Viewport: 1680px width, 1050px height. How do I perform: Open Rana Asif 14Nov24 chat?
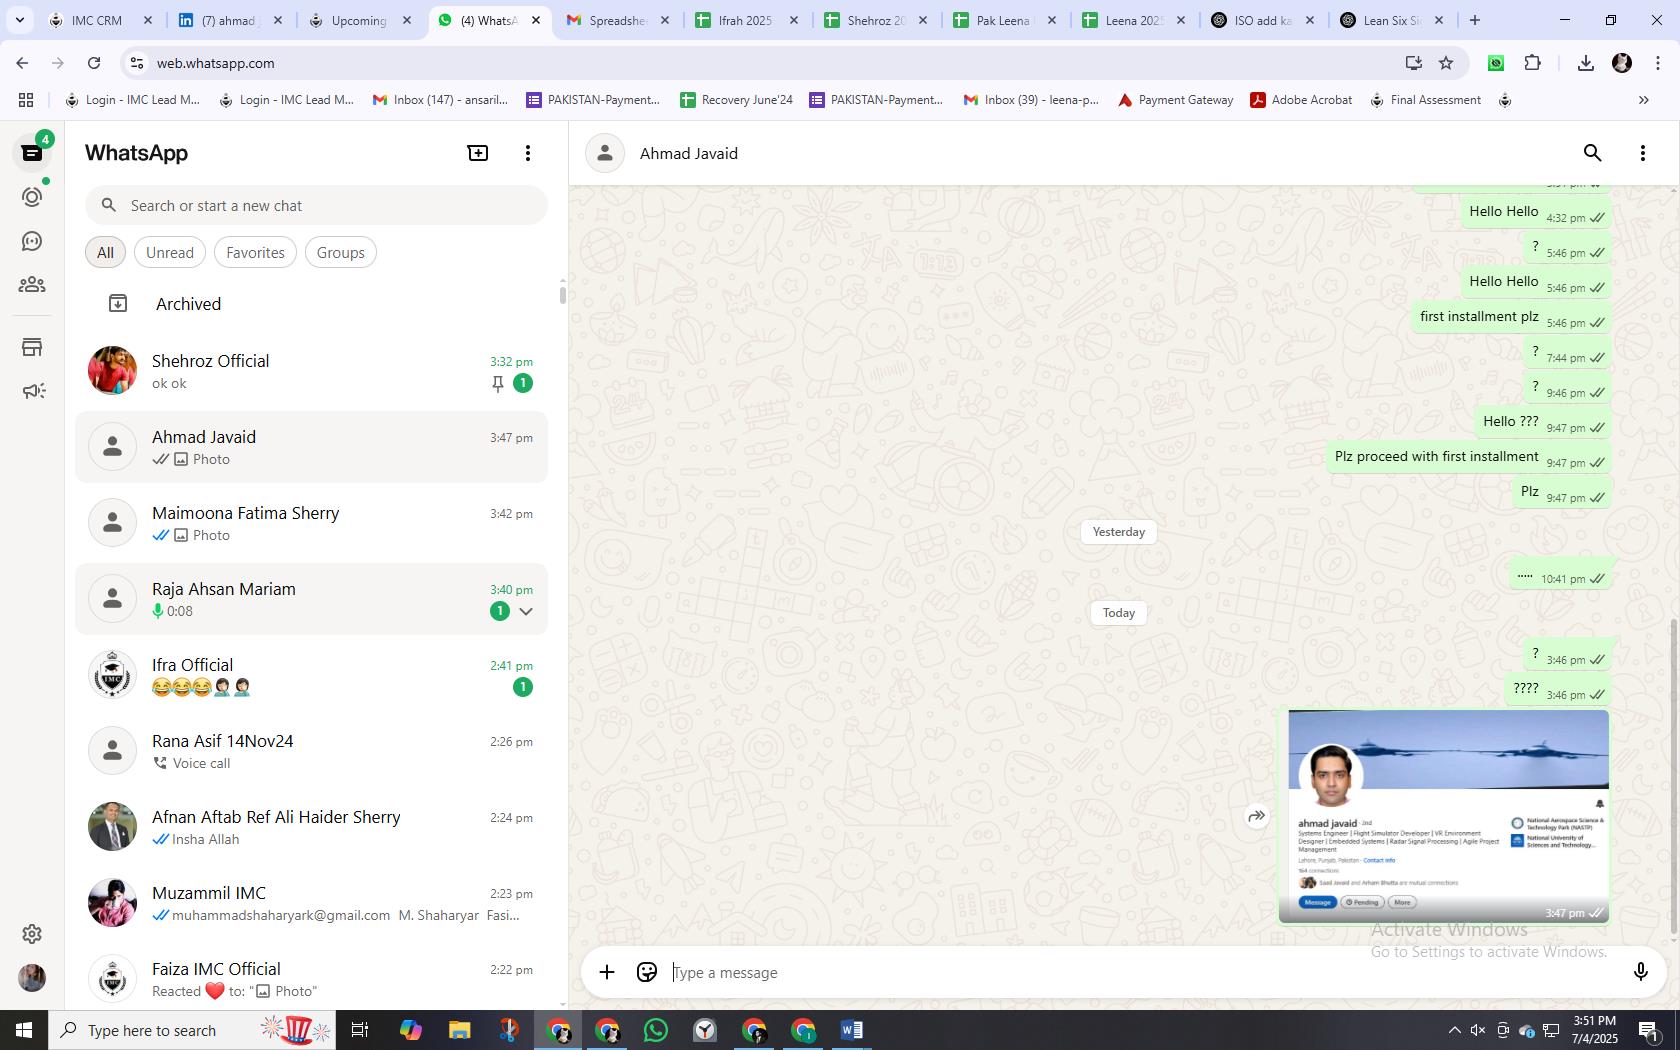point(312,751)
